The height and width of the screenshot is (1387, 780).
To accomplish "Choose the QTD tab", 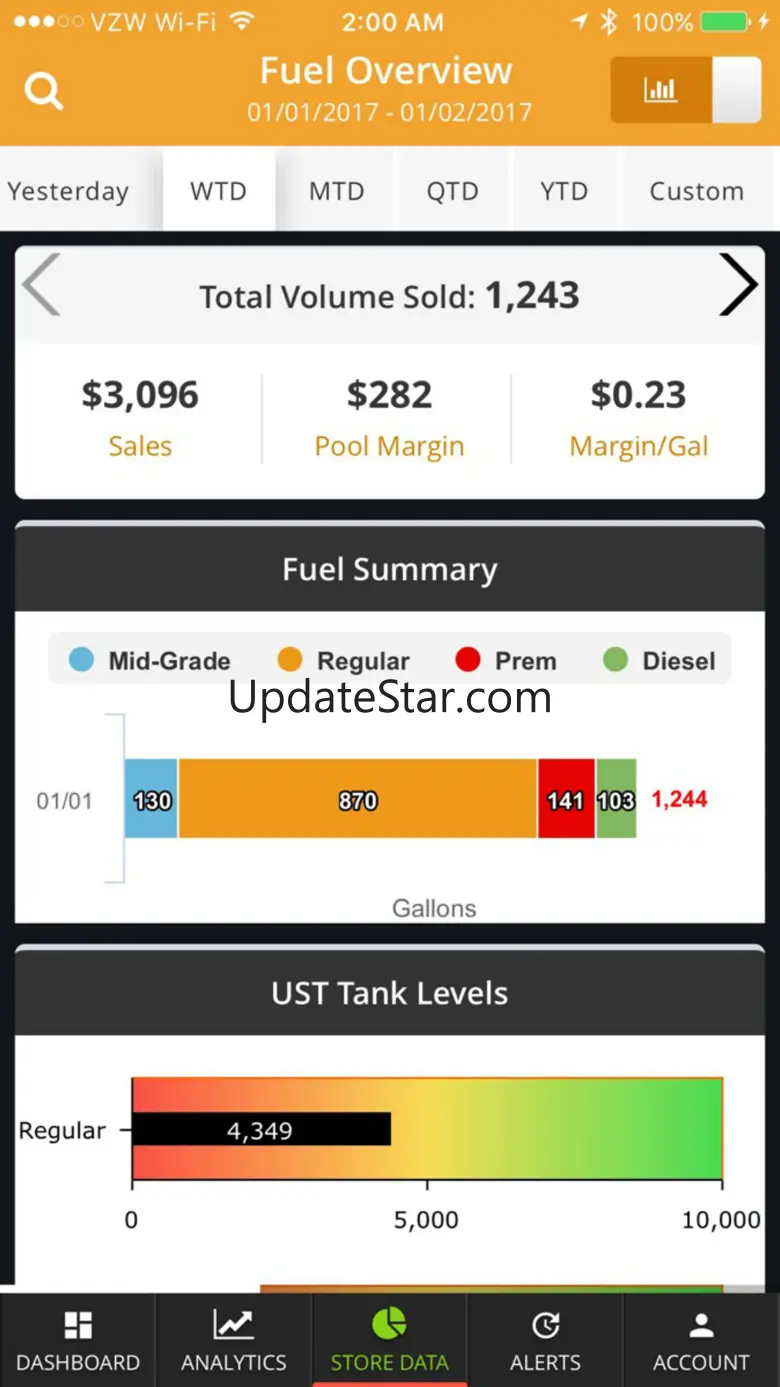I will coord(452,191).
